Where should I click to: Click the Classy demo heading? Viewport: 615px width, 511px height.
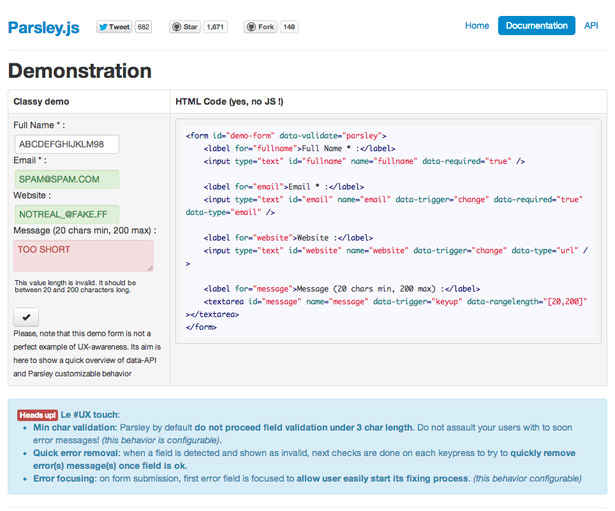pos(41,102)
